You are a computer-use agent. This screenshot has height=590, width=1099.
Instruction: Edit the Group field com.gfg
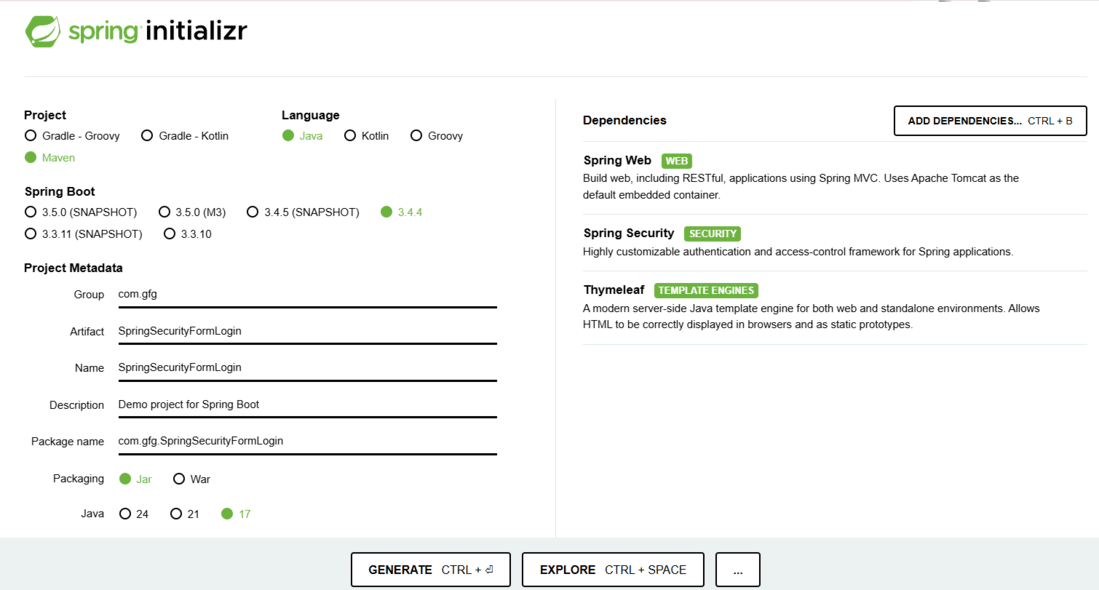[308, 294]
